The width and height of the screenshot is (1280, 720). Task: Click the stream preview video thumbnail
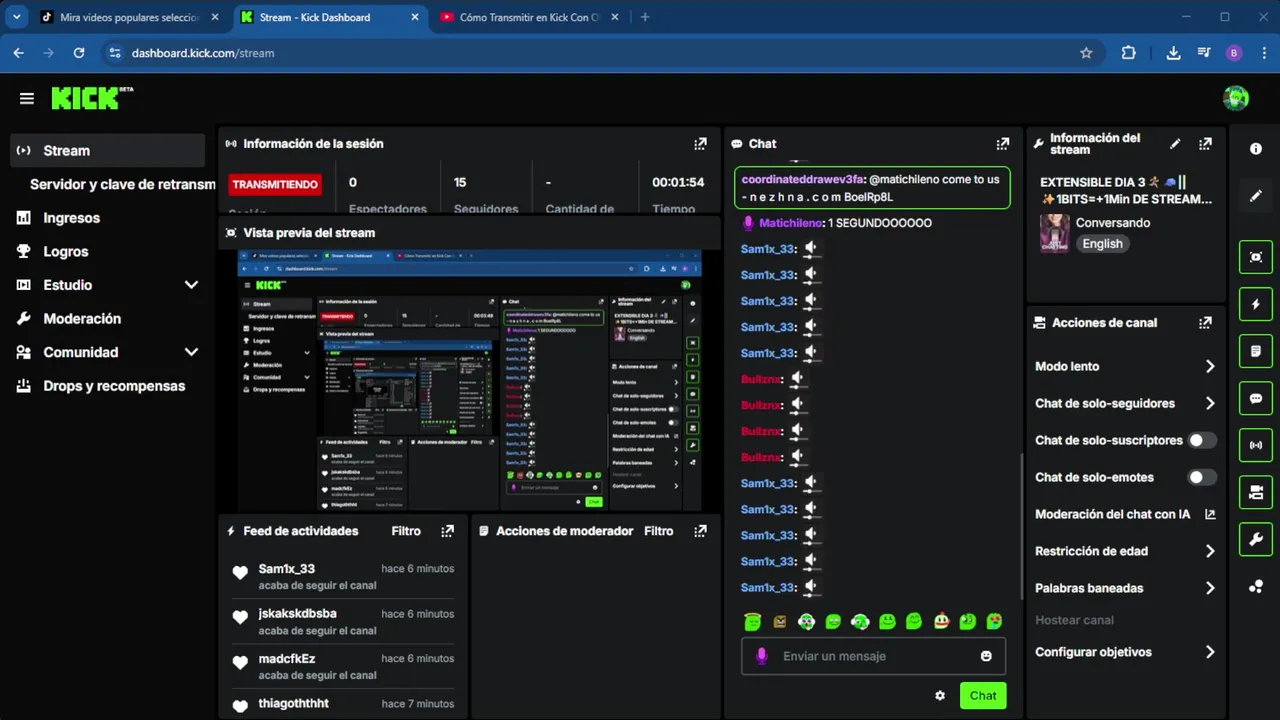coord(470,381)
